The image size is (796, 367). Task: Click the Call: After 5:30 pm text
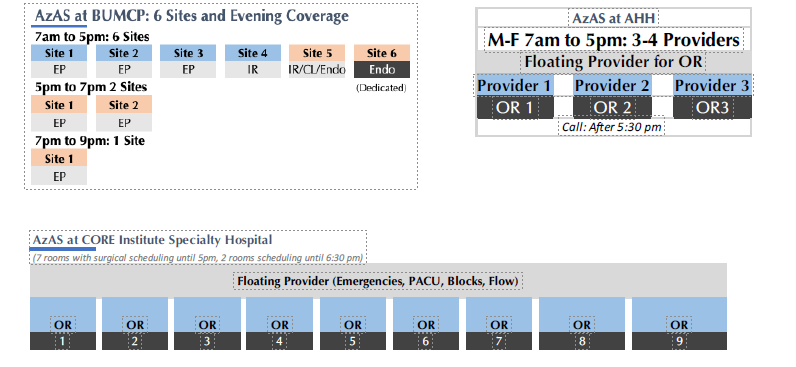612,127
